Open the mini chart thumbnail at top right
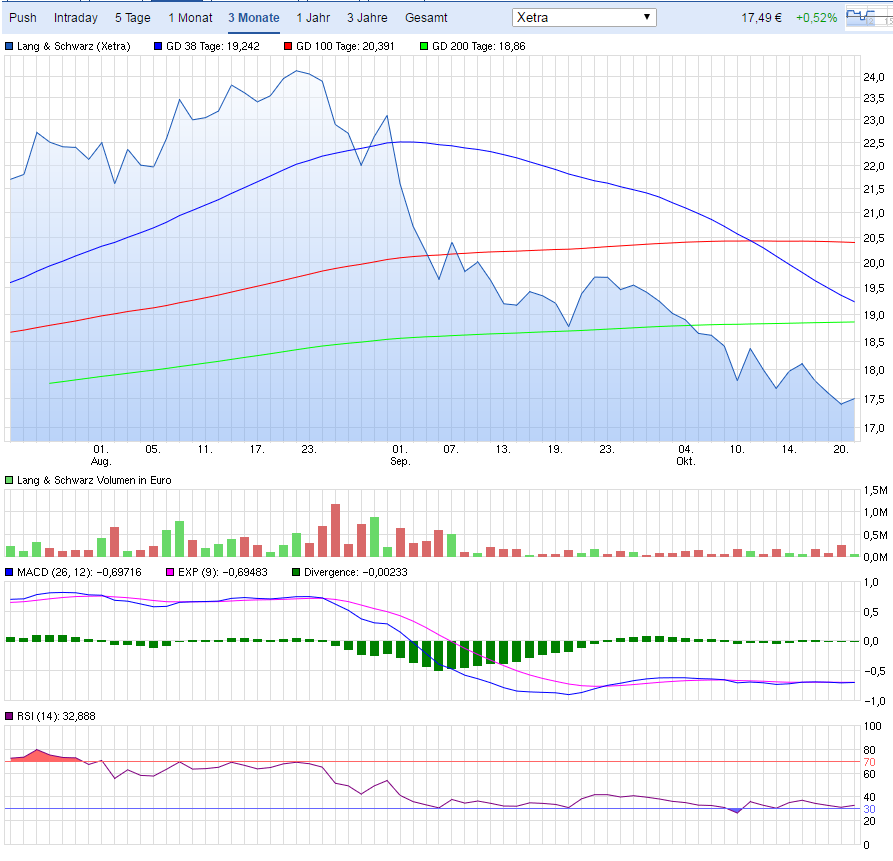893x861 pixels. [x=869, y=17]
